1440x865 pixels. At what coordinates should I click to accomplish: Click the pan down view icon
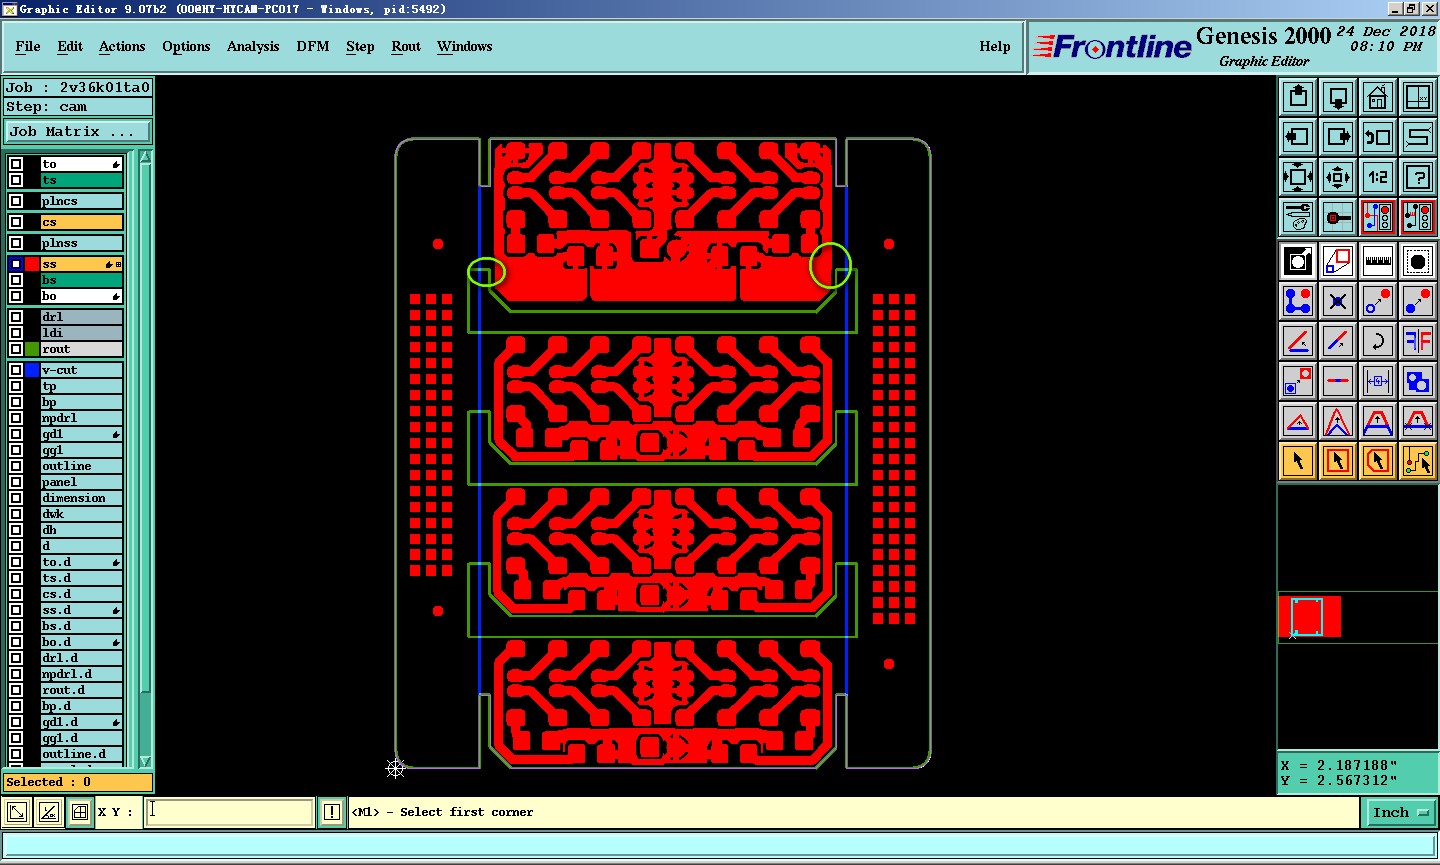pos(1338,97)
